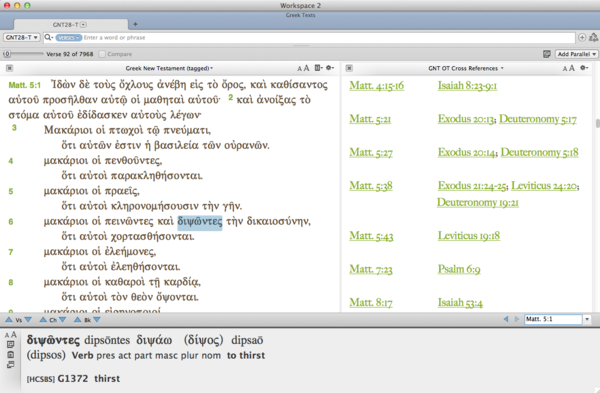Open the Deuteronomy 5:18 cross reference

(x=540, y=152)
